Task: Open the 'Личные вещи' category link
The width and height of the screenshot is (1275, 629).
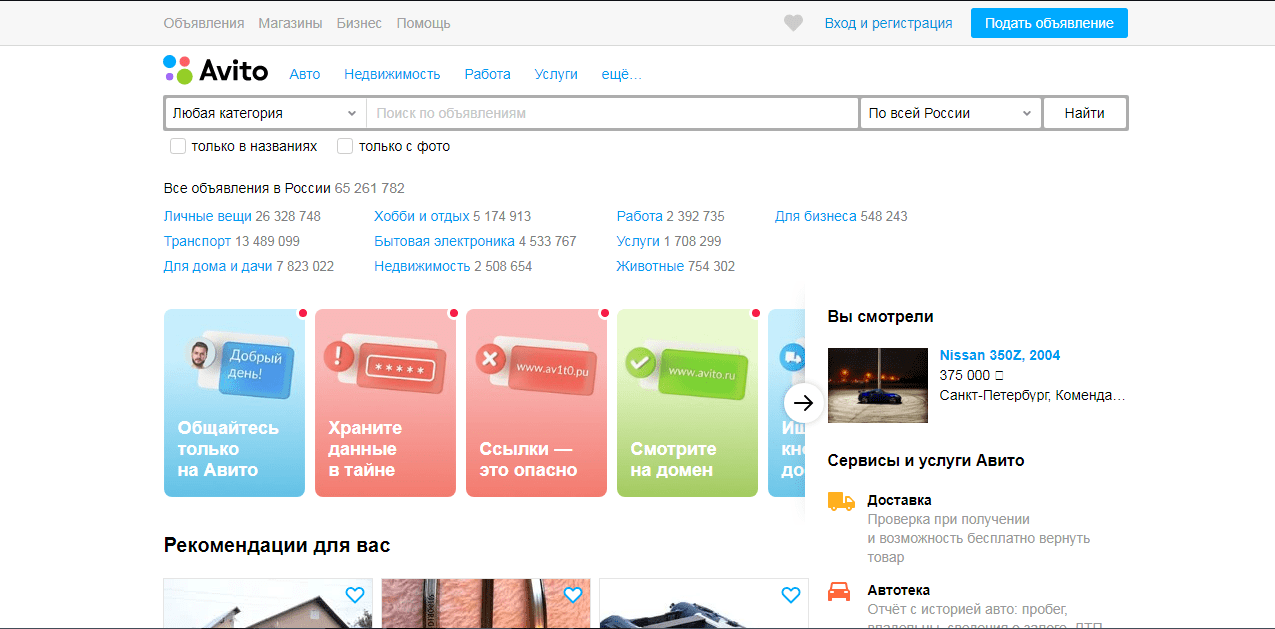Action: point(208,216)
